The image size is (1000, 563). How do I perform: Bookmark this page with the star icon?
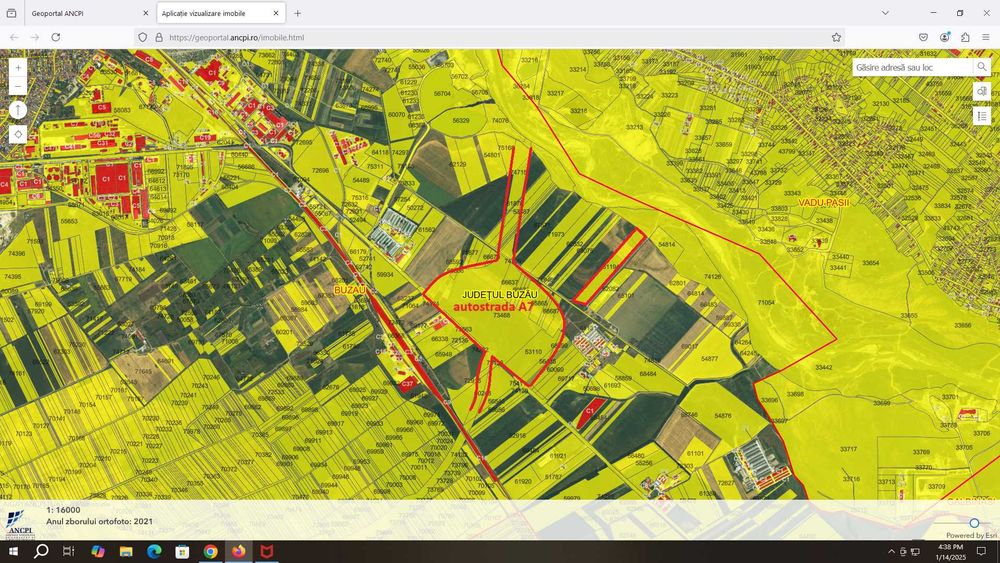click(x=836, y=37)
